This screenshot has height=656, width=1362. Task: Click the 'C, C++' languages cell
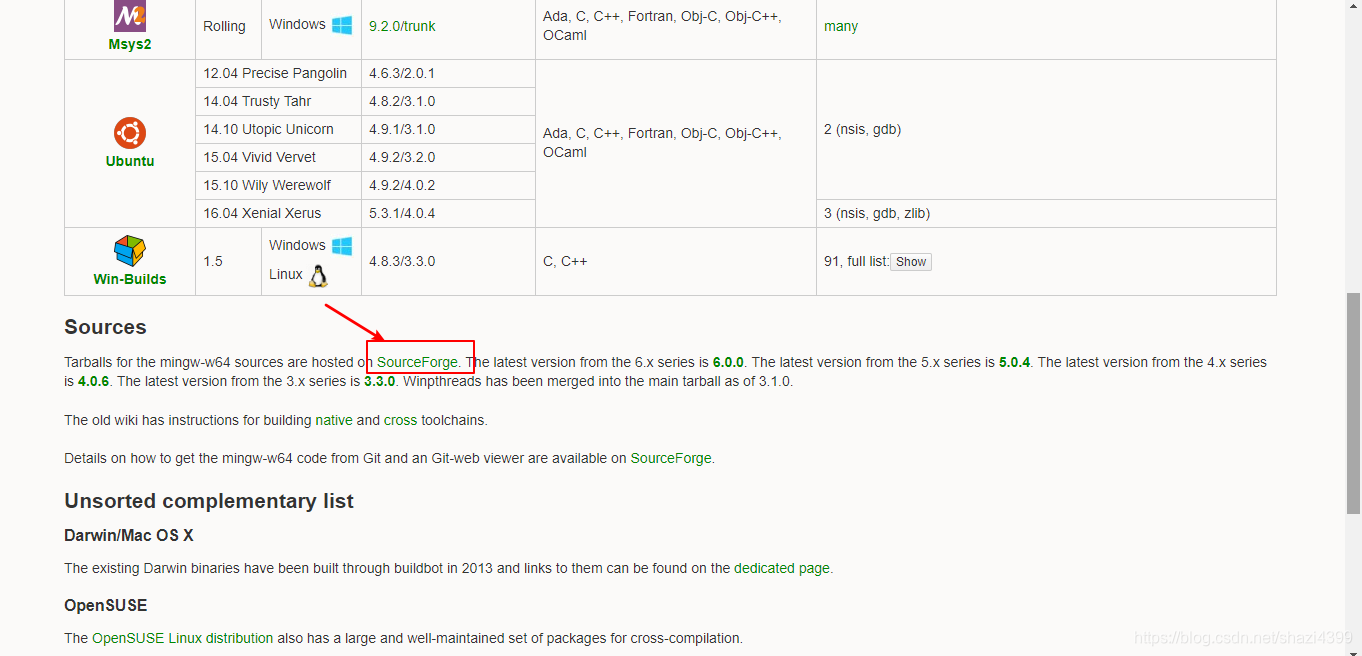(x=676, y=261)
